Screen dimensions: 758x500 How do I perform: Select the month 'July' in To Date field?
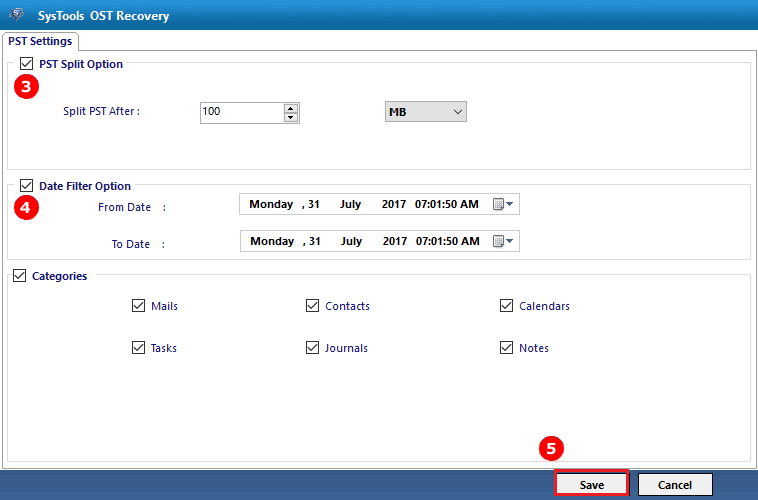click(x=351, y=241)
